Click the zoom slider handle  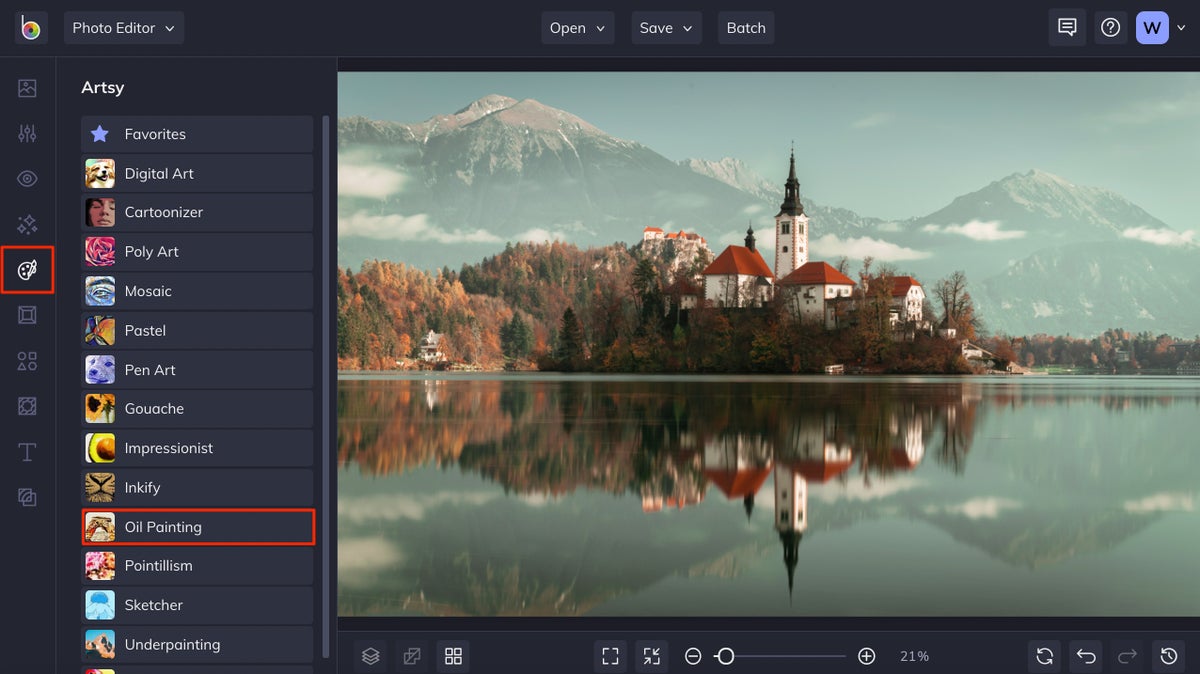pyautogui.click(x=726, y=656)
